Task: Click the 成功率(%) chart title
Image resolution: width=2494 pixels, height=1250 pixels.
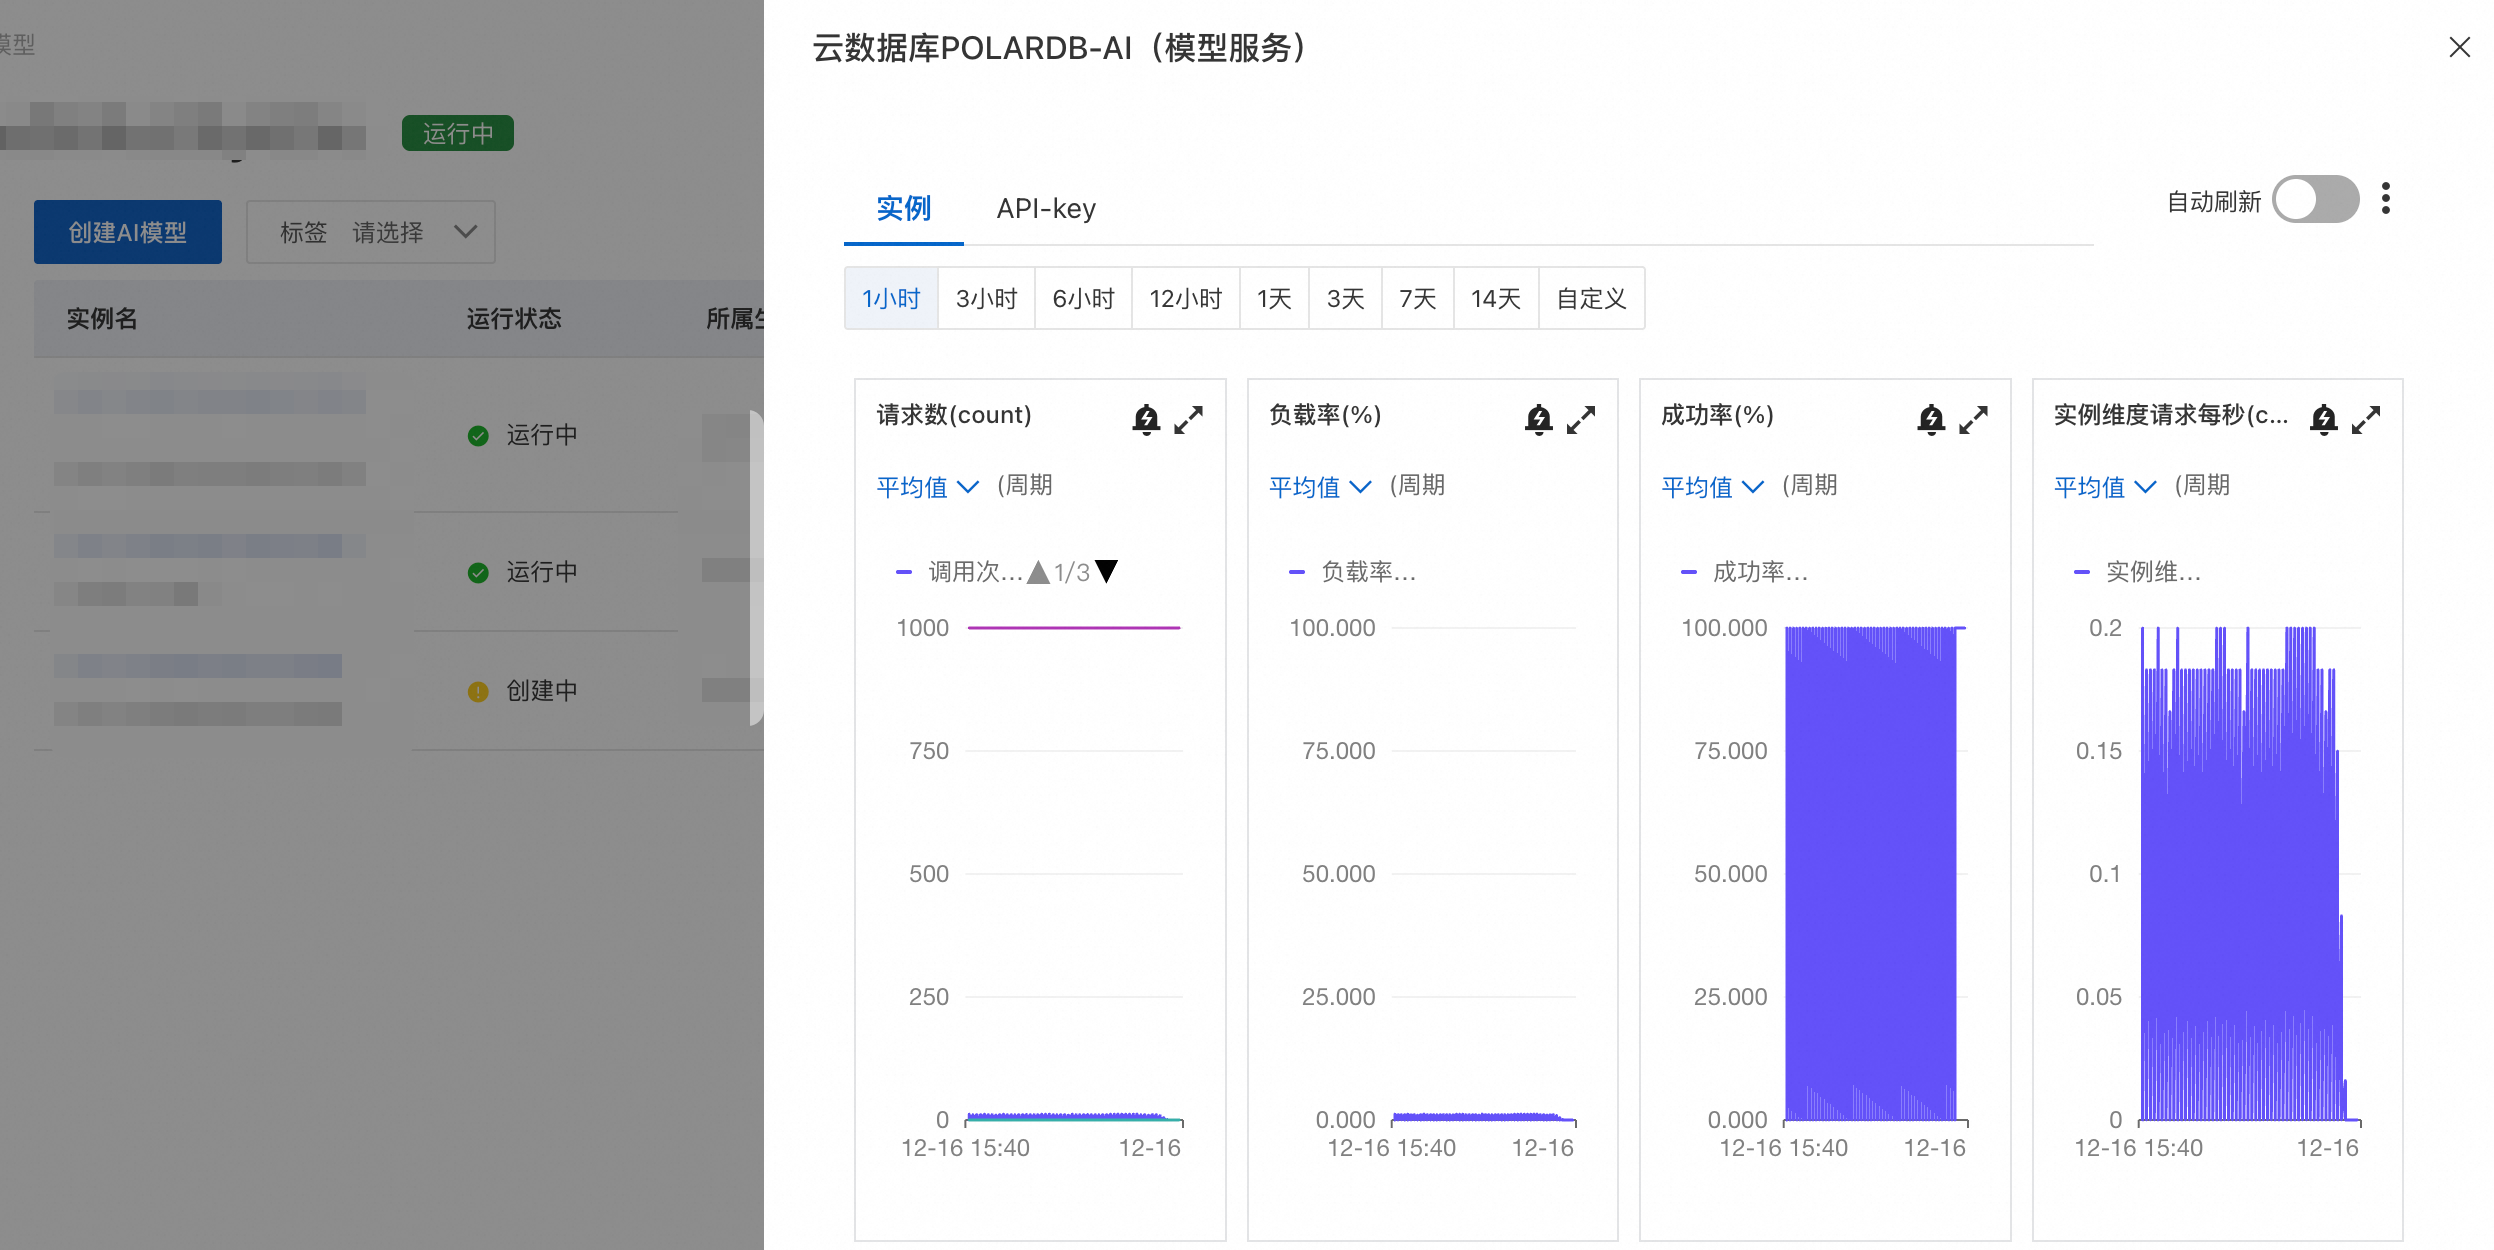Action: tap(1717, 415)
